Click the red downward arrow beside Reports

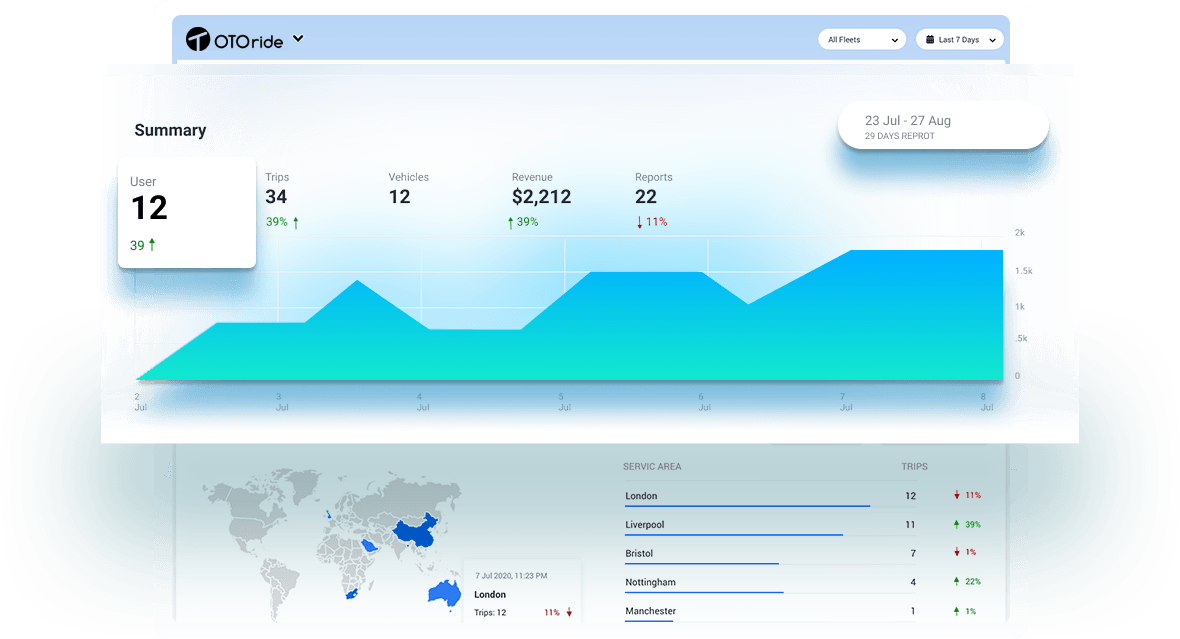640,221
